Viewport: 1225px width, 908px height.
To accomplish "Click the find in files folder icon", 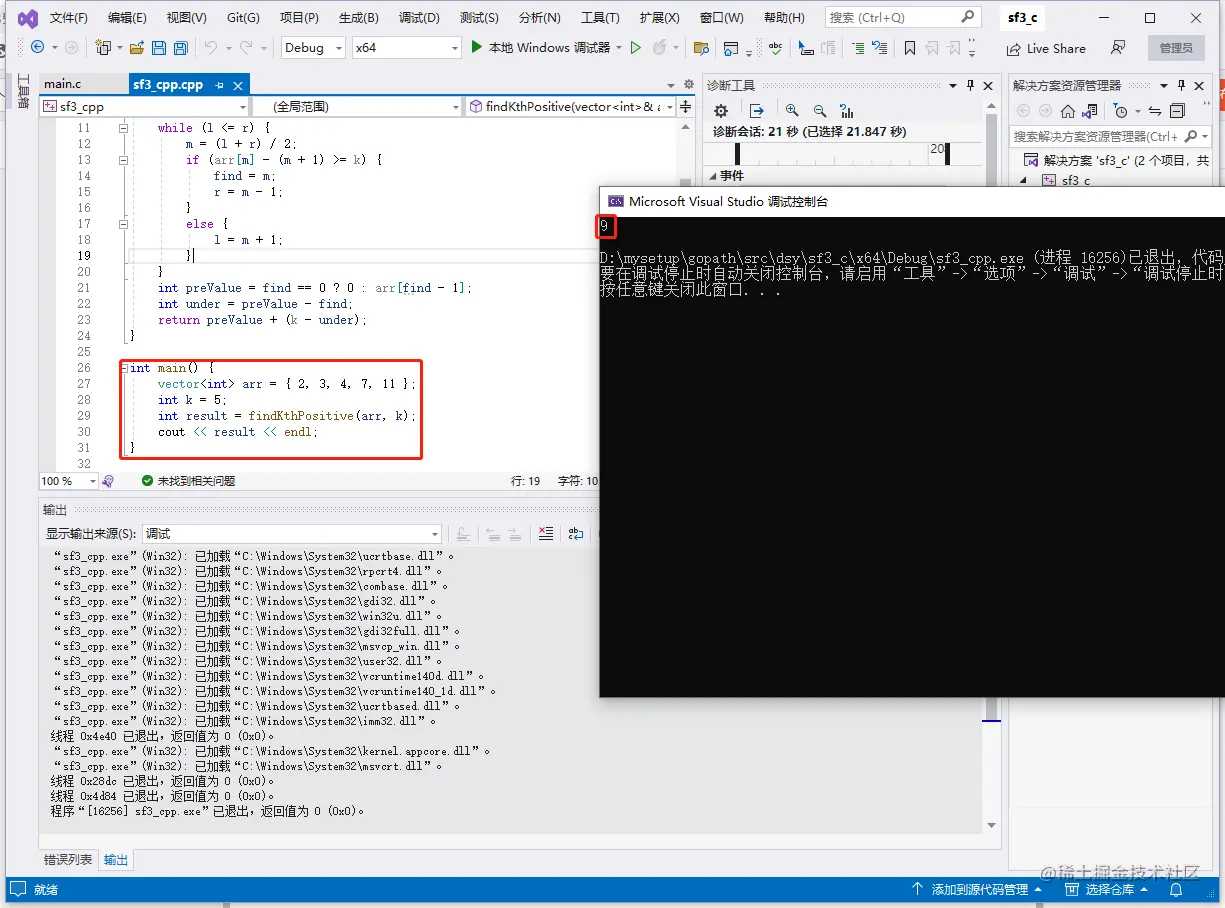I will point(701,48).
